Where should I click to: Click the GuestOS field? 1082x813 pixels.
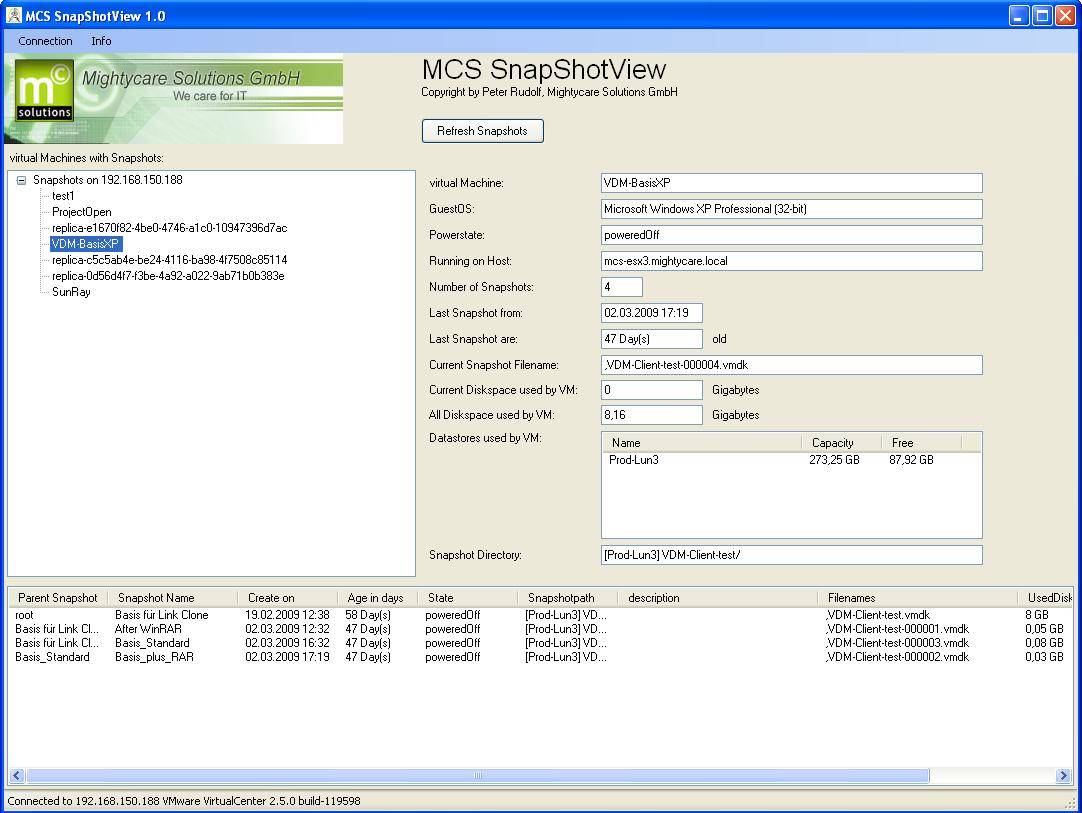[x=791, y=209]
